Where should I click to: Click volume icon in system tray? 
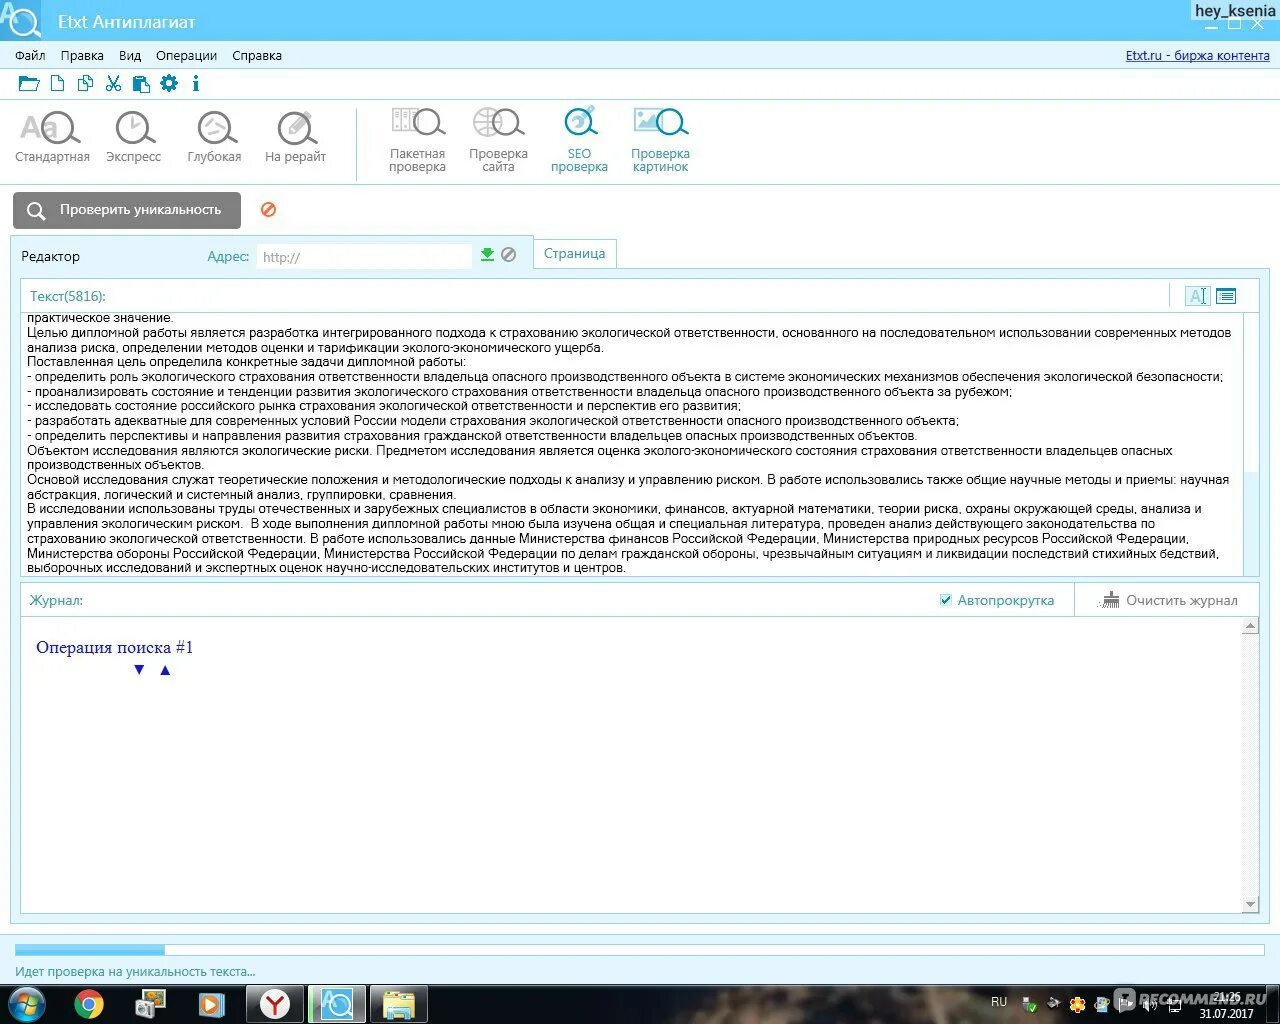click(x=1149, y=1003)
